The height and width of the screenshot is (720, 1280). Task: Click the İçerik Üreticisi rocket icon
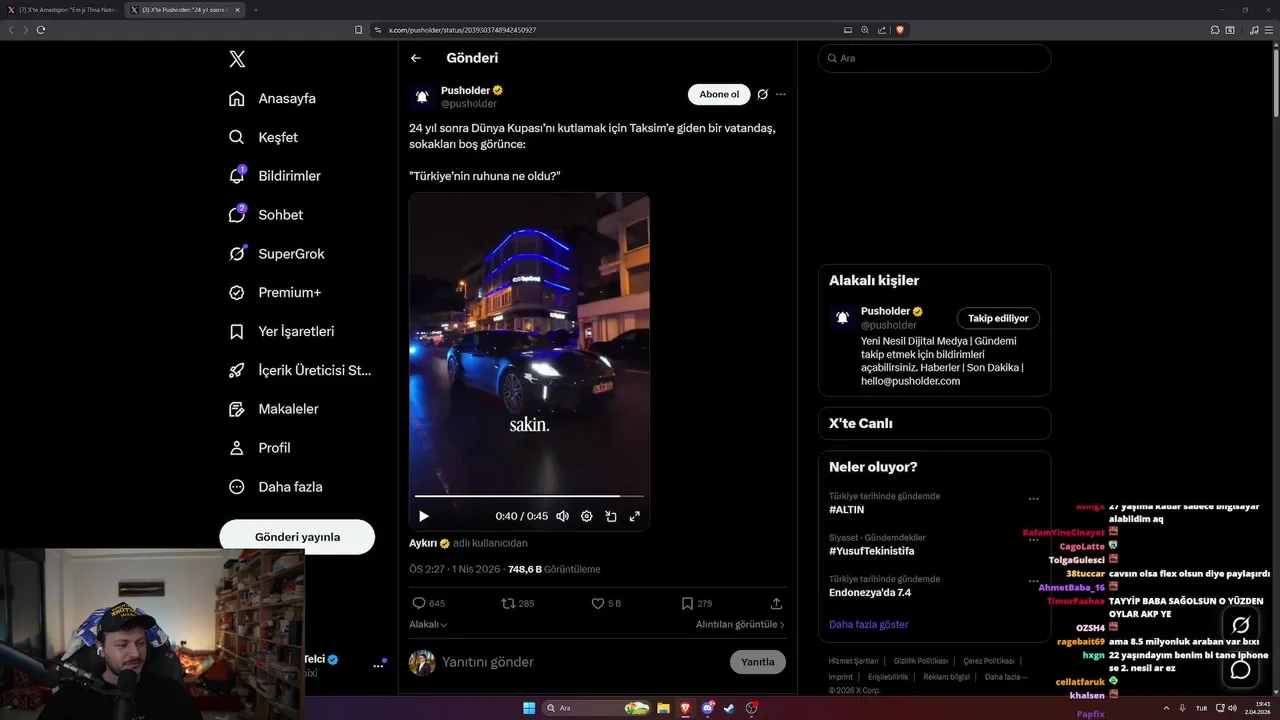(237, 370)
